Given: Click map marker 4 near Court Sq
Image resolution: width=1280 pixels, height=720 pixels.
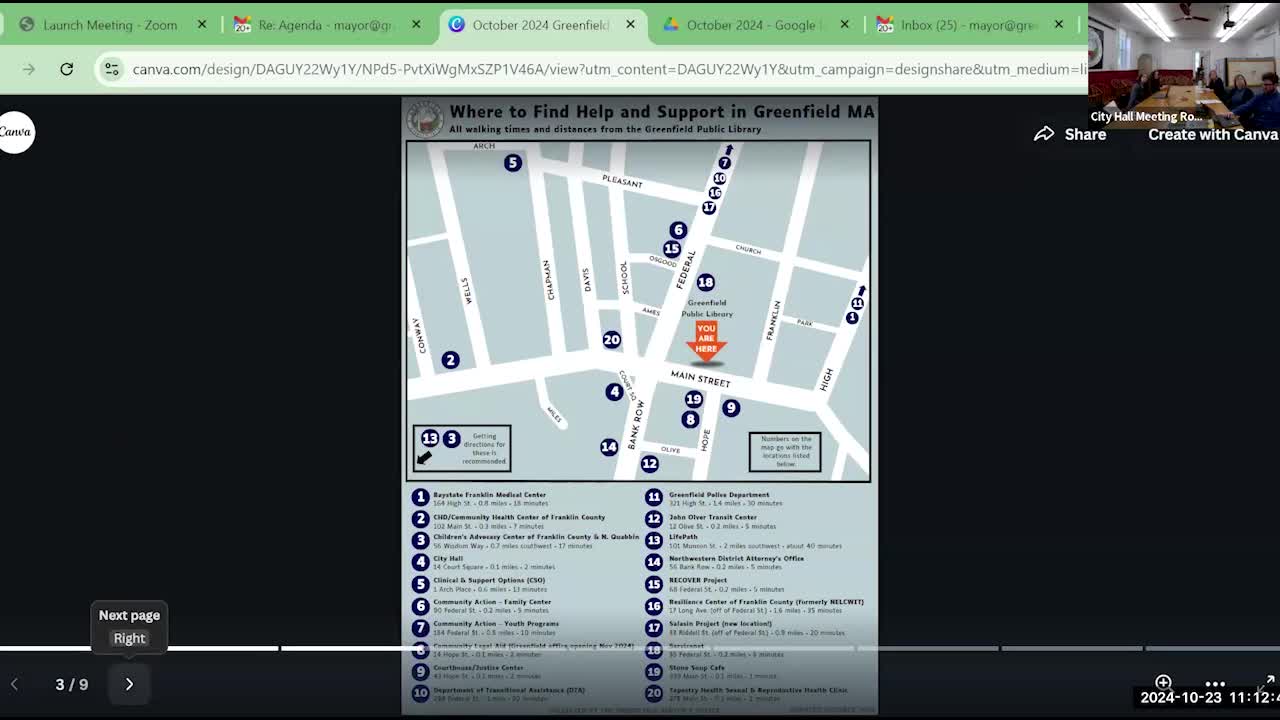Looking at the screenshot, I should 614,392.
